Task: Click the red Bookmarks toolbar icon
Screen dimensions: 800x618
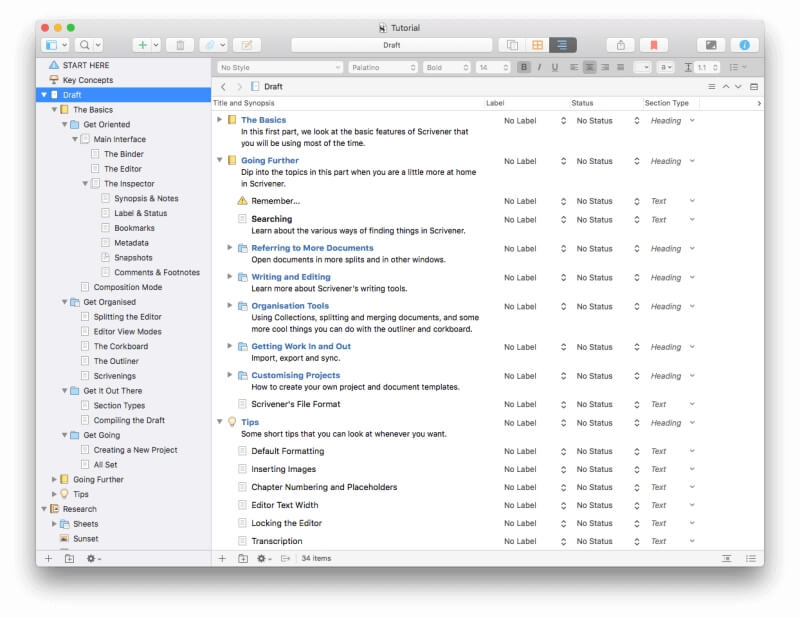Action: coord(654,45)
